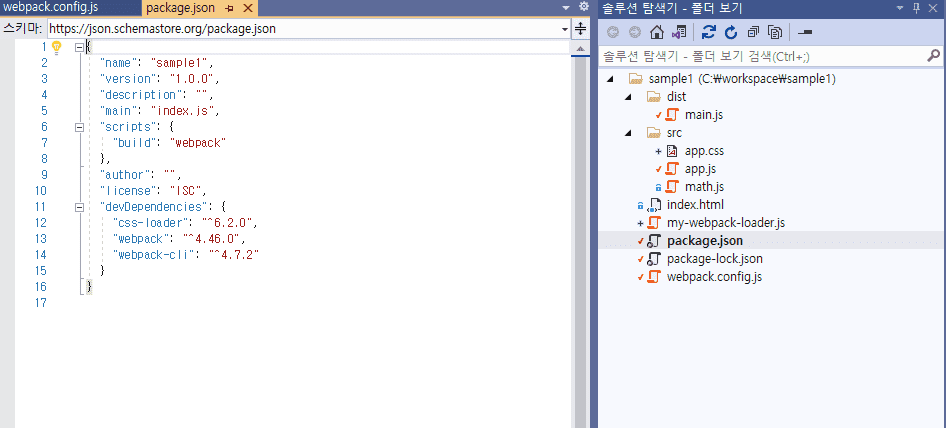Click the "css-loader" key on line 12
The image size is (946, 428).
(151, 223)
